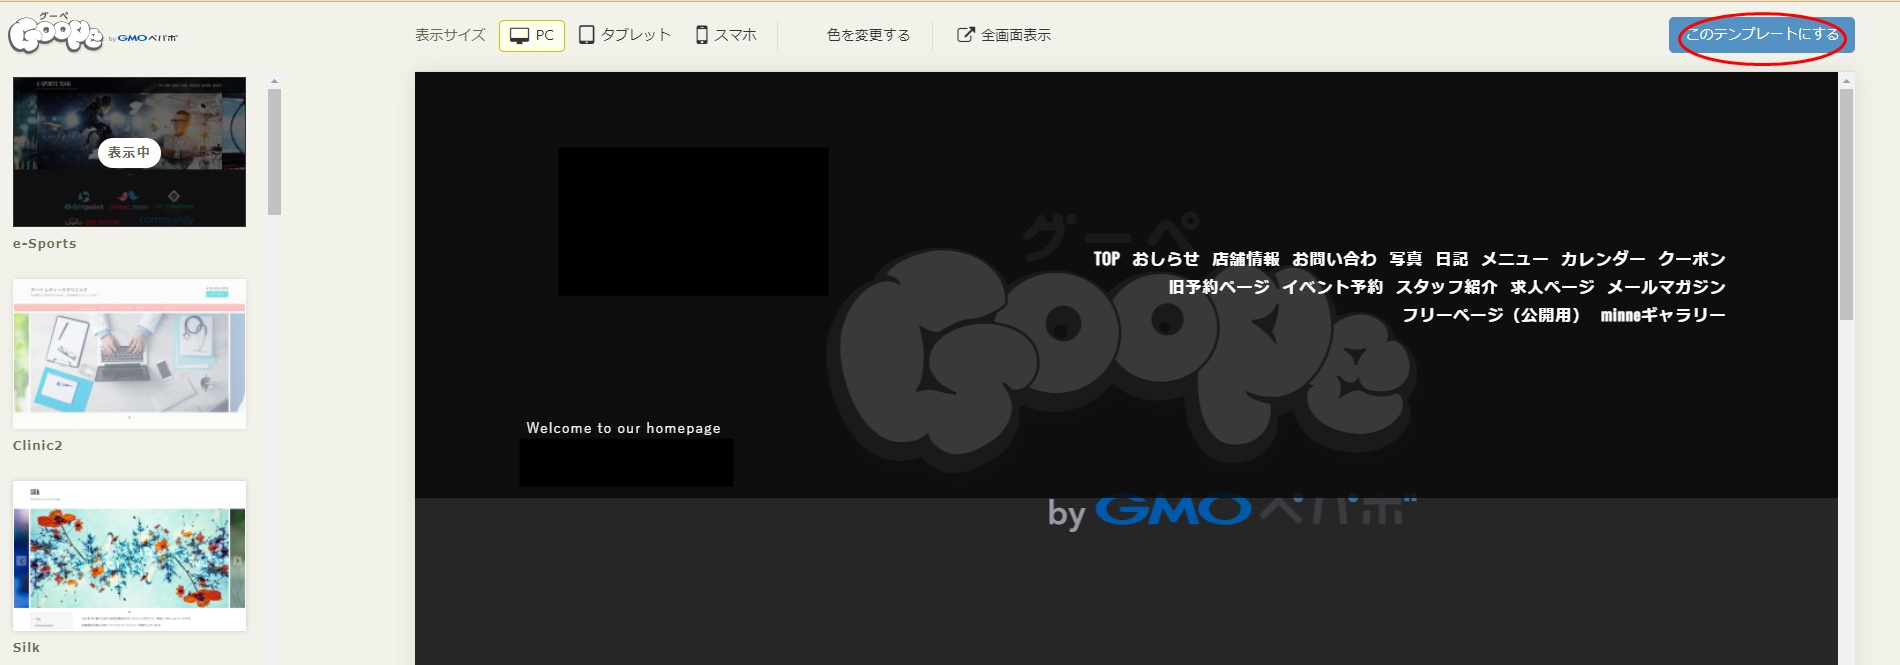Click the preview pane scrollbar thumb
This screenshot has width=1900, height=665.
1847,205
